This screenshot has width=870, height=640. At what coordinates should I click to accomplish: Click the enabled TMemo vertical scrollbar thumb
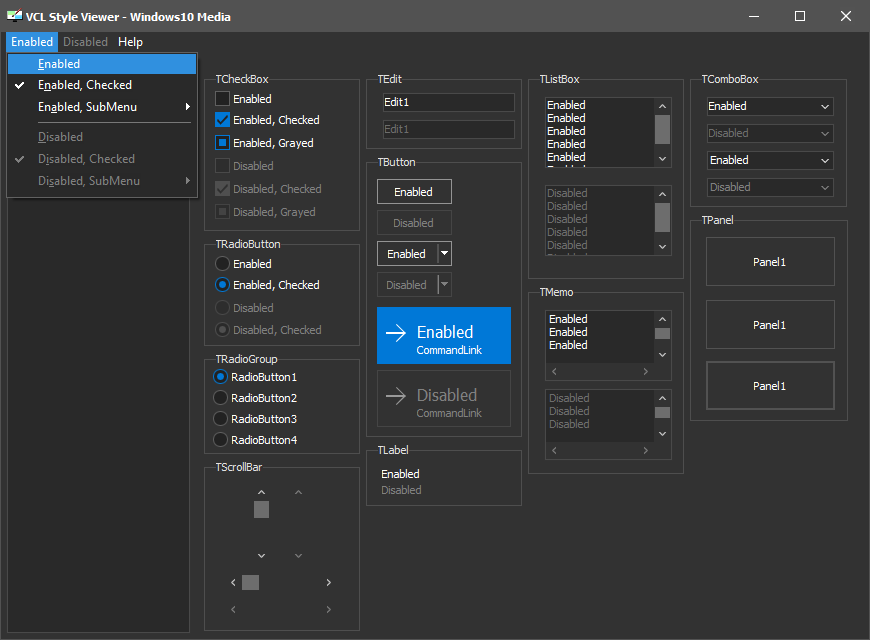[662, 334]
